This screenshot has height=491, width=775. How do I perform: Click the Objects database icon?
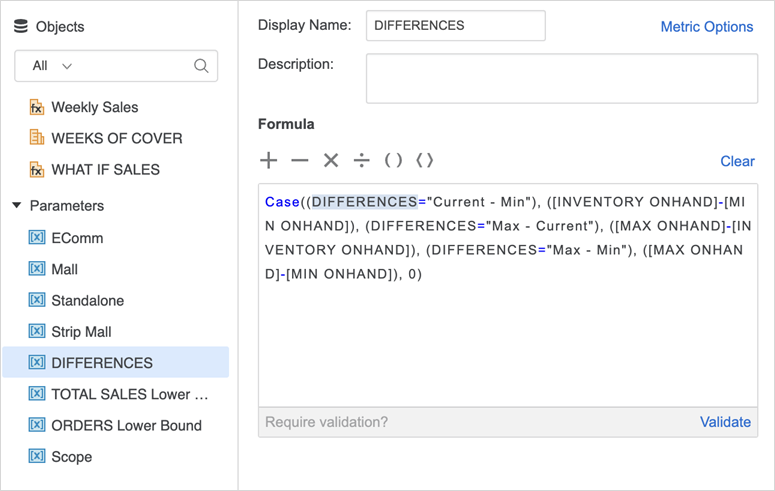coord(21,27)
